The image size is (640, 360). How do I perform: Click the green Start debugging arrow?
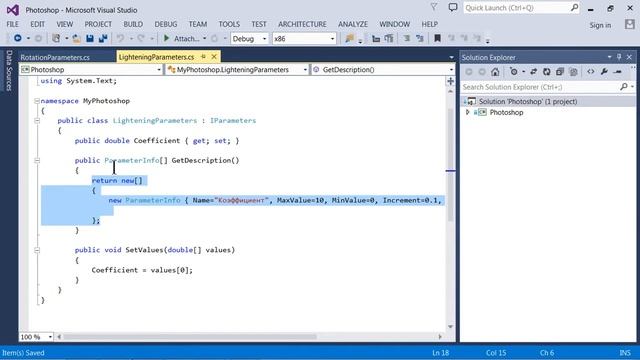tap(166, 38)
